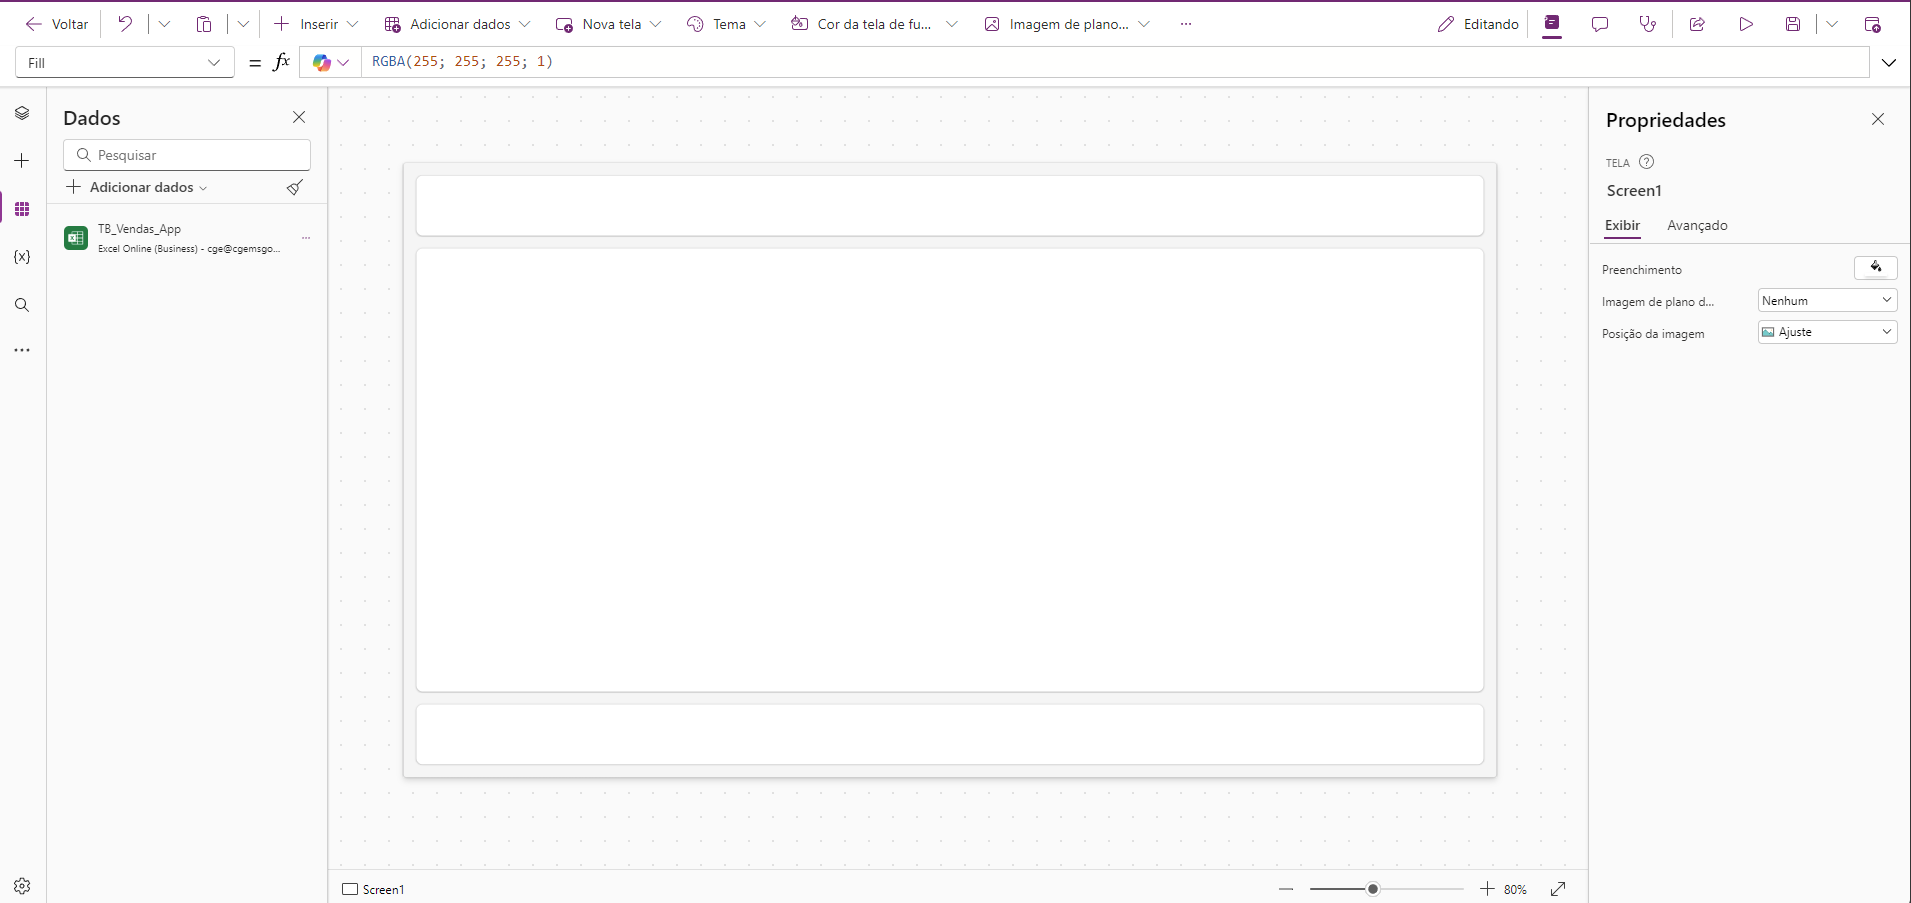The image size is (1911, 903).
Task: Expand the save options chevron
Action: [x=1832, y=24]
